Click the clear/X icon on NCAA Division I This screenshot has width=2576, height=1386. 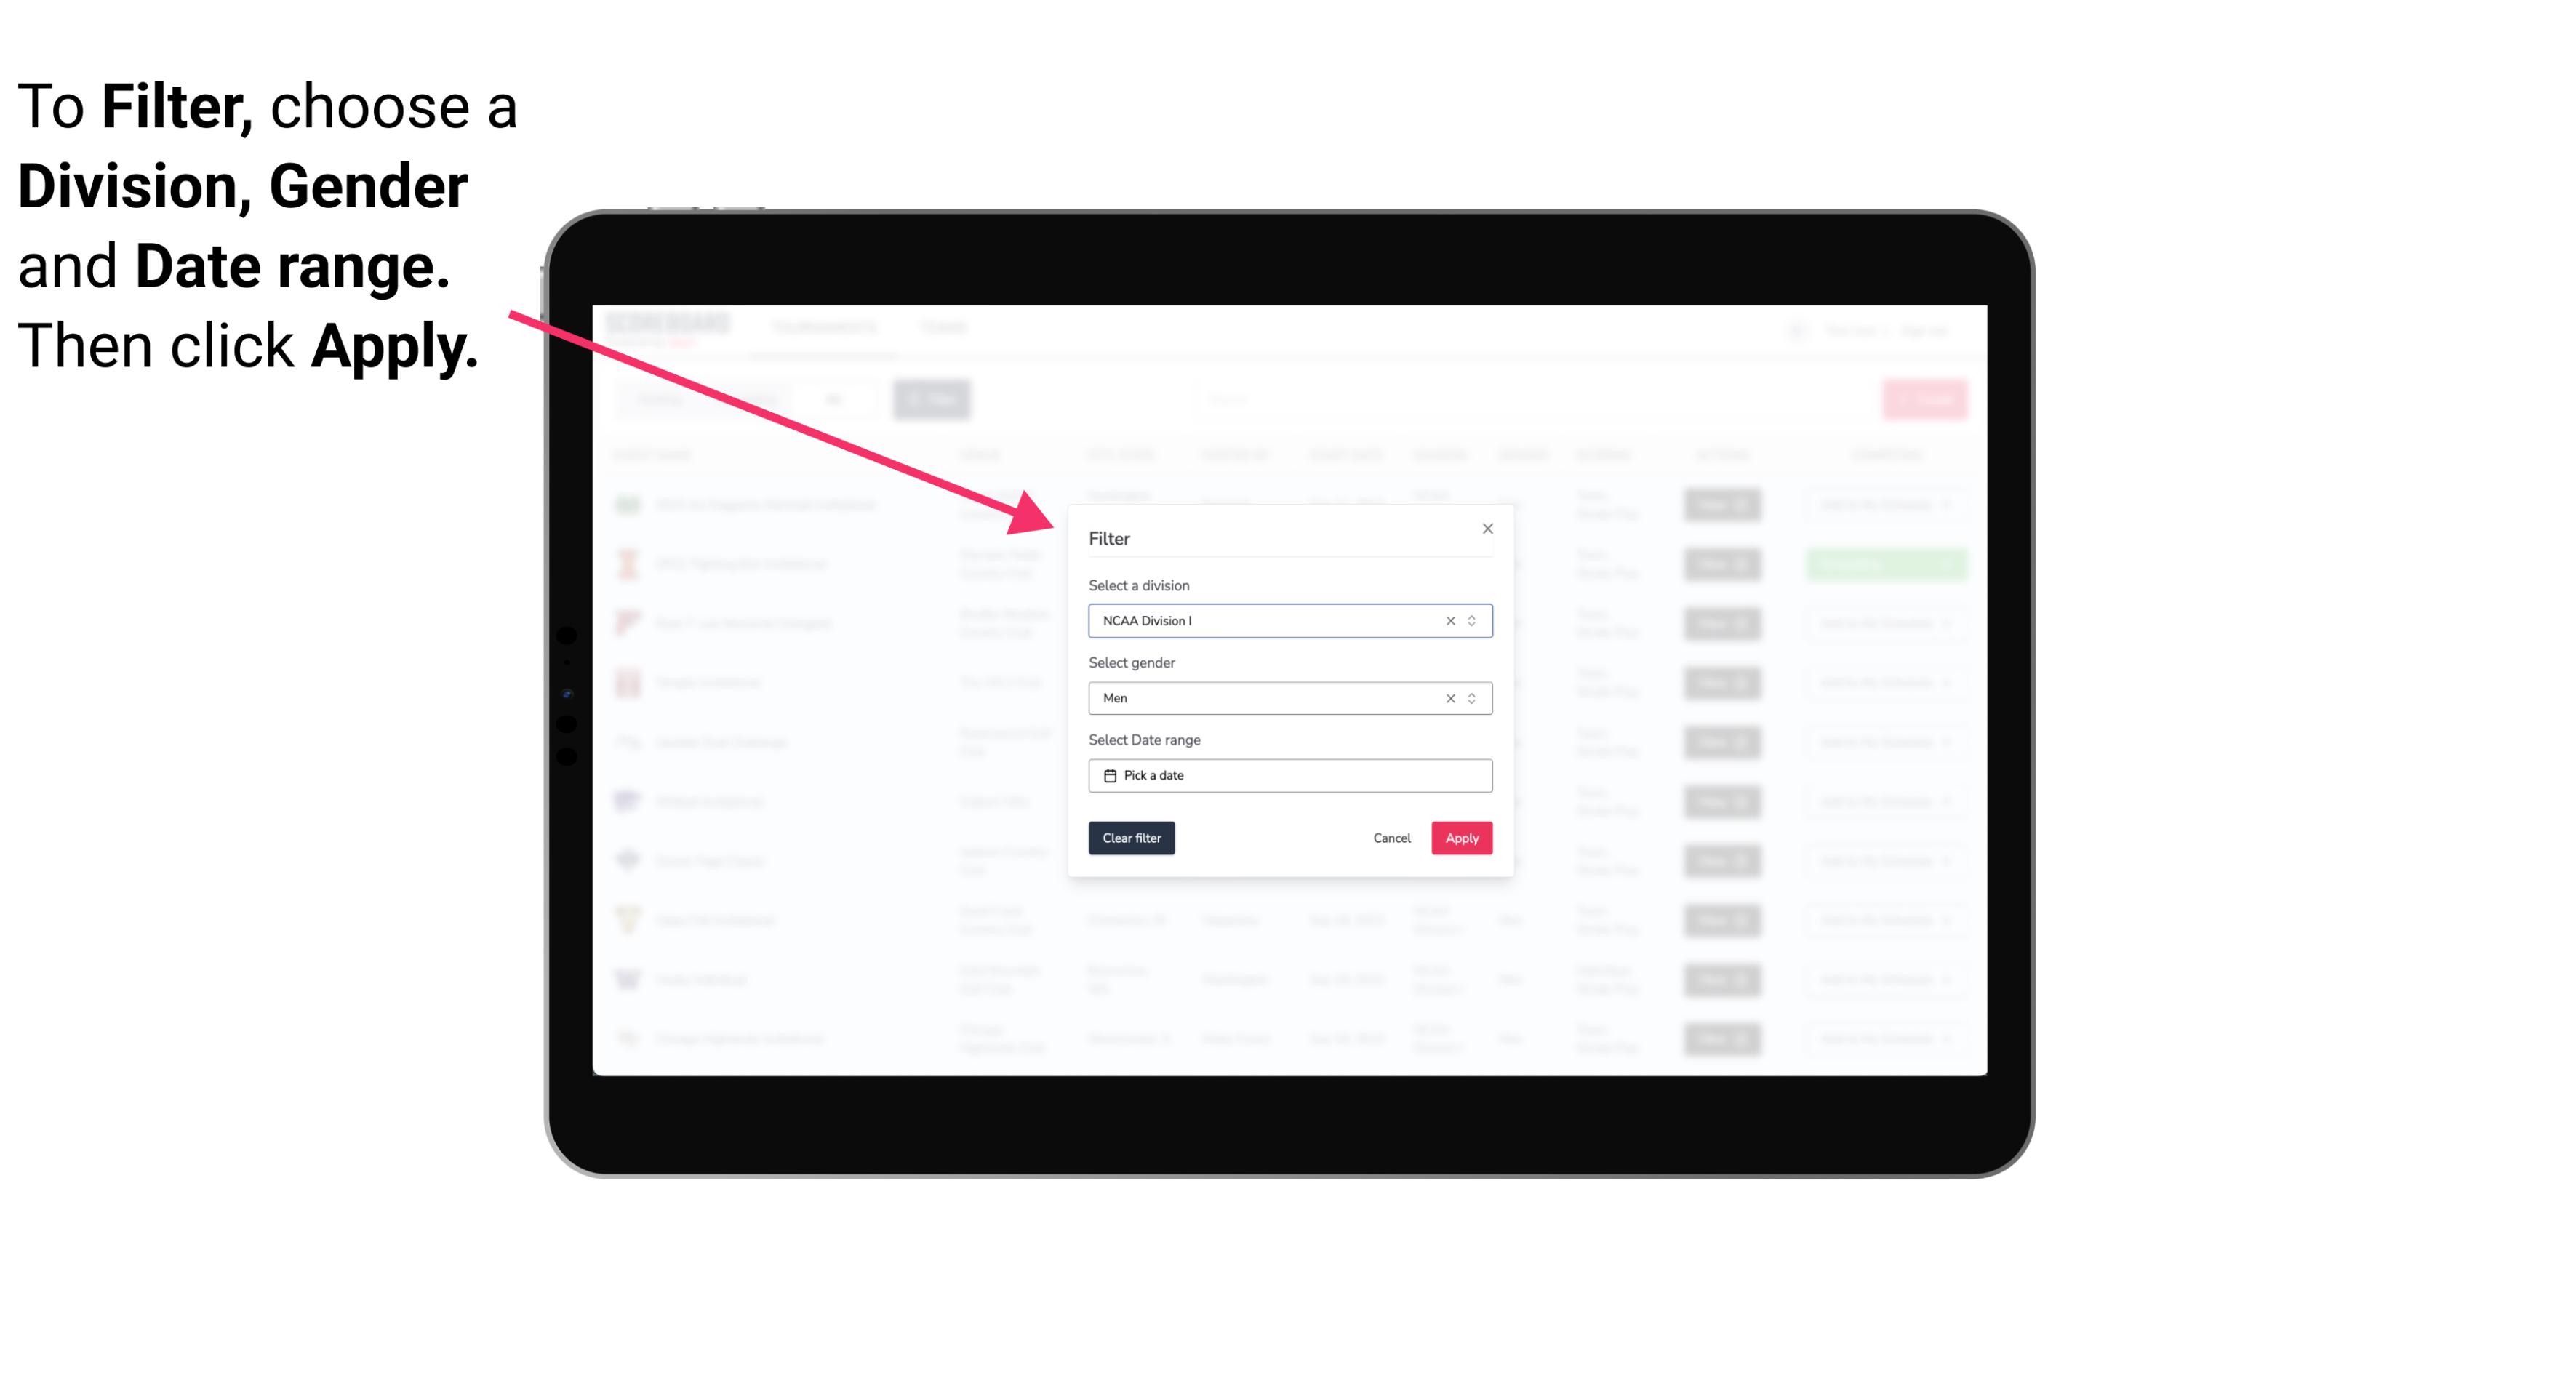[1447, 620]
